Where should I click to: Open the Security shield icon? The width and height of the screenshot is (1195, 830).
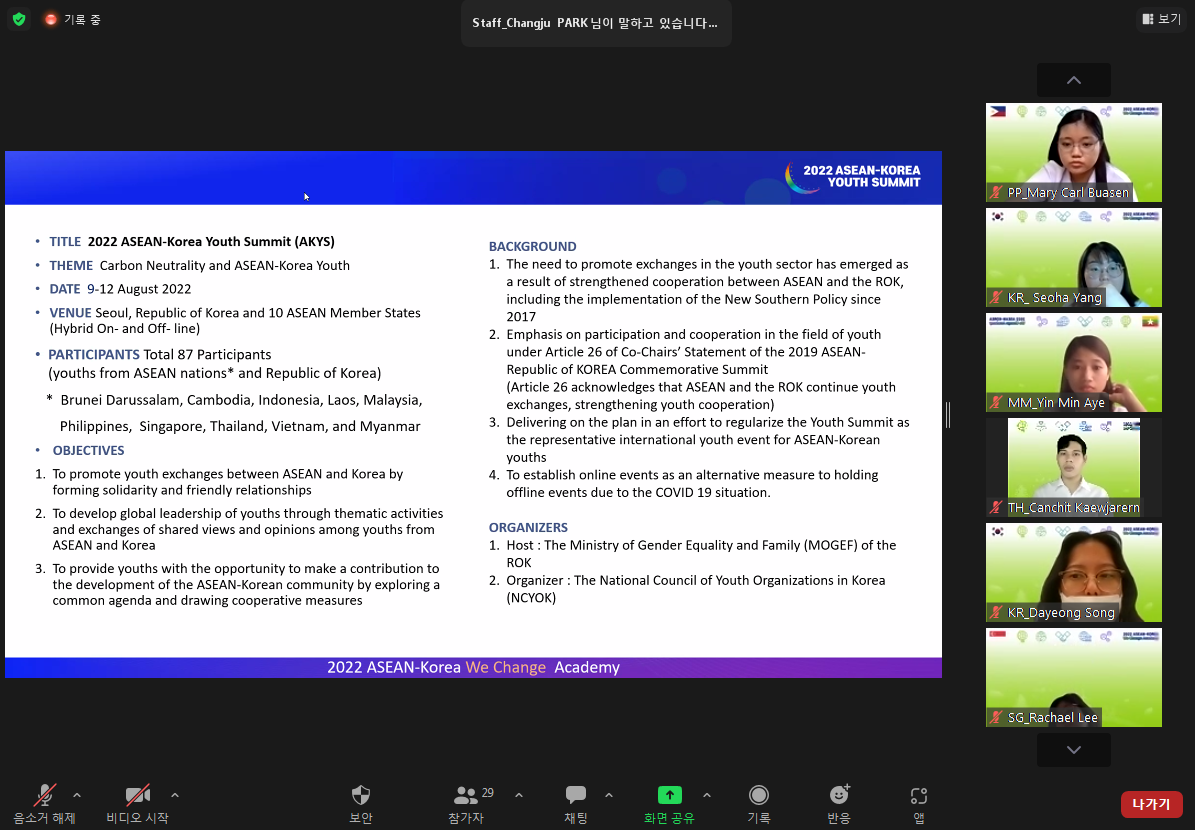(360, 796)
